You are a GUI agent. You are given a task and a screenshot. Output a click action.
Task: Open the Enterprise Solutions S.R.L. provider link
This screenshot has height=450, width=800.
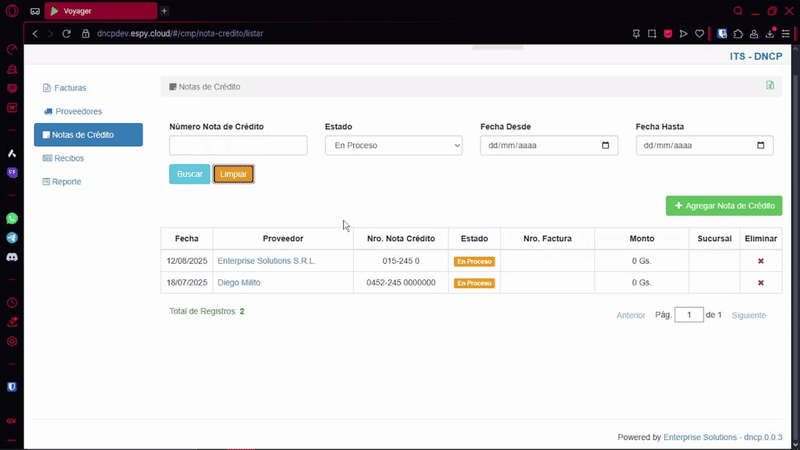pos(266,261)
